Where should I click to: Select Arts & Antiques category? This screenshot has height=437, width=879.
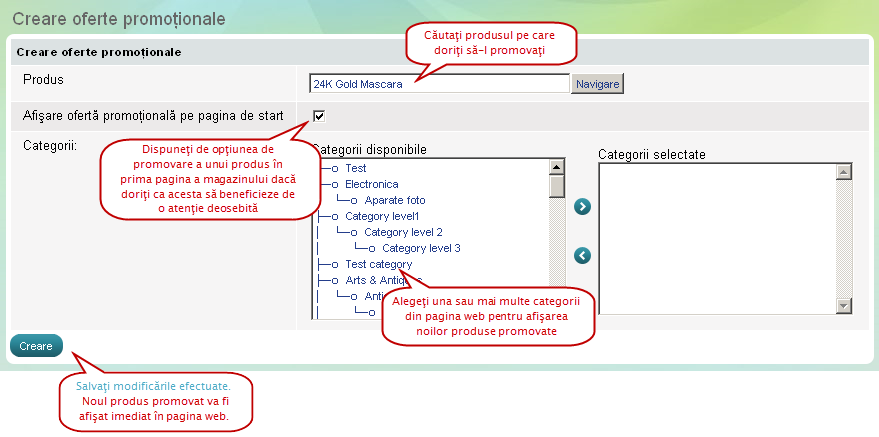(x=383, y=280)
